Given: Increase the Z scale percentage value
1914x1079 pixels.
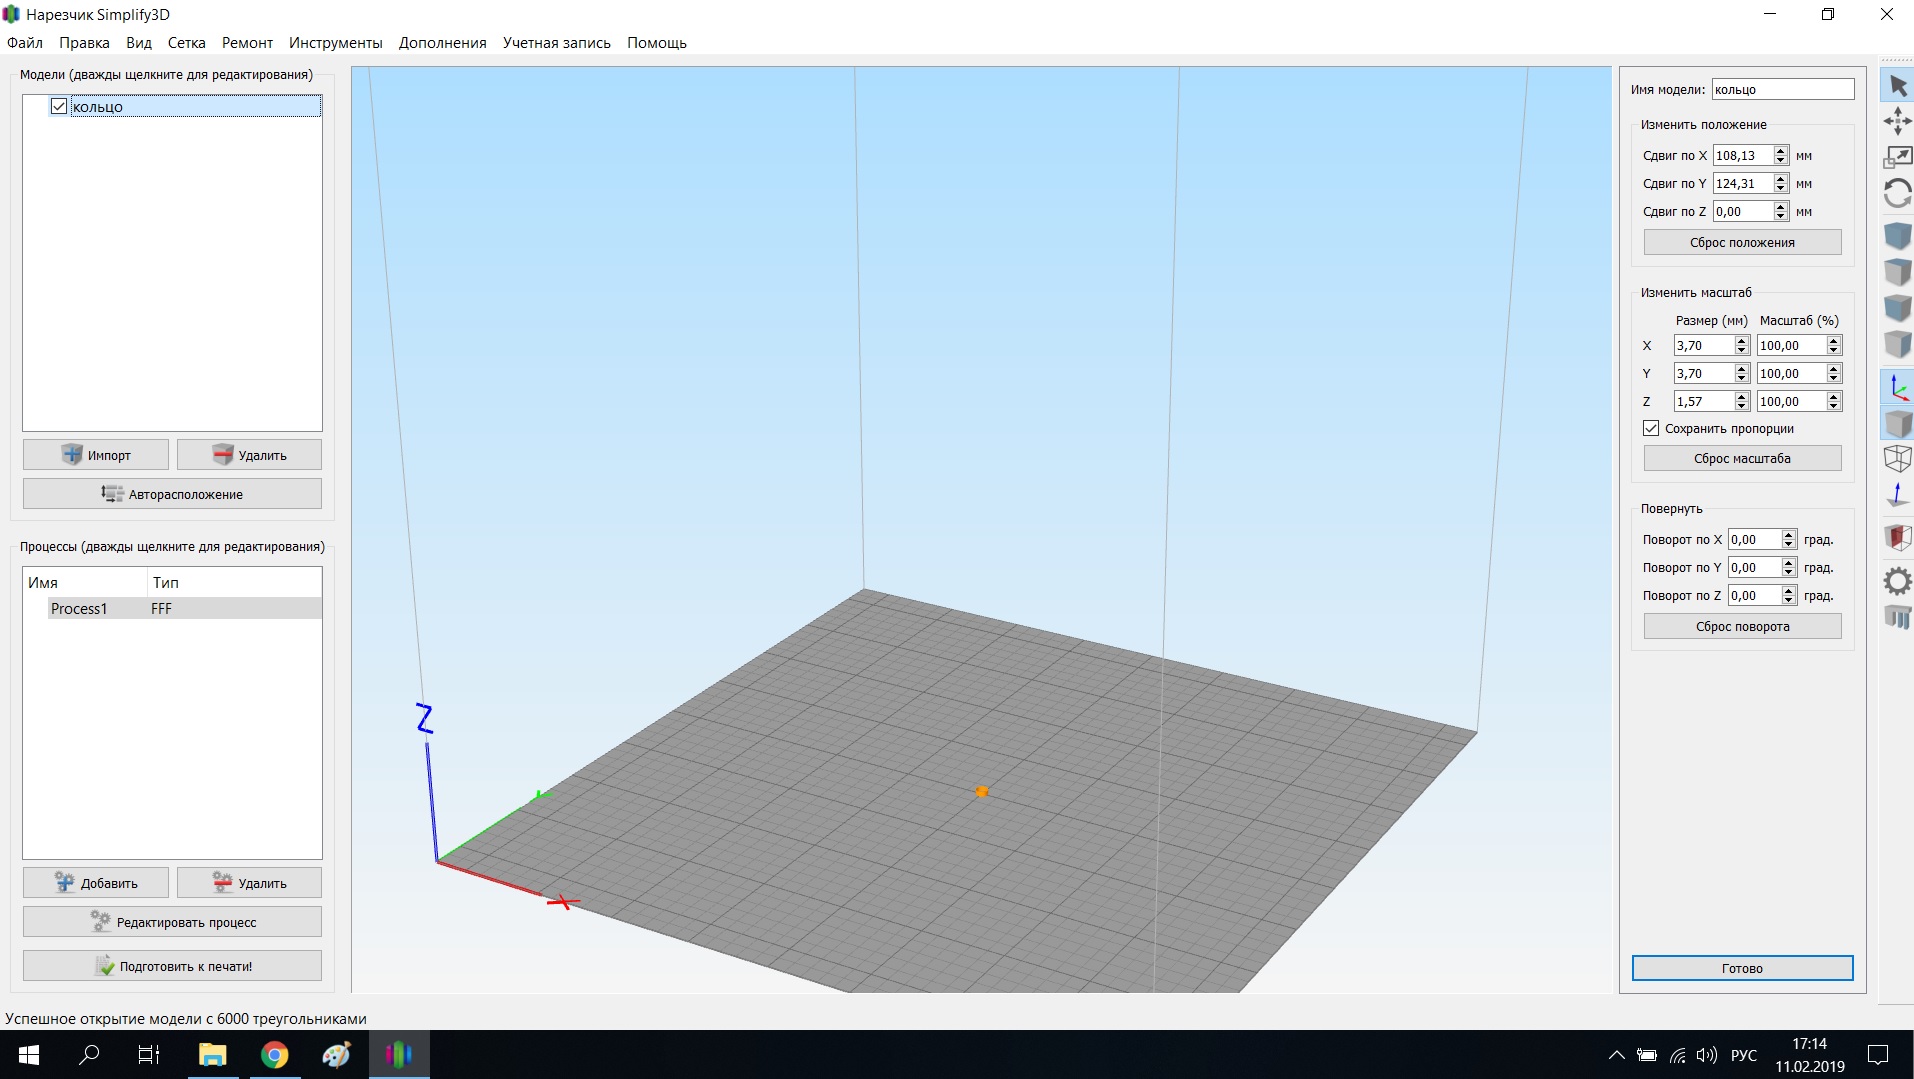Looking at the screenshot, I should pos(1834,397).
